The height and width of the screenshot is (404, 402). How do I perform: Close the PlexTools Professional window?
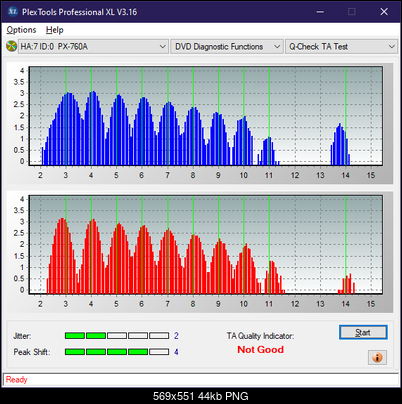pos(384,12)
